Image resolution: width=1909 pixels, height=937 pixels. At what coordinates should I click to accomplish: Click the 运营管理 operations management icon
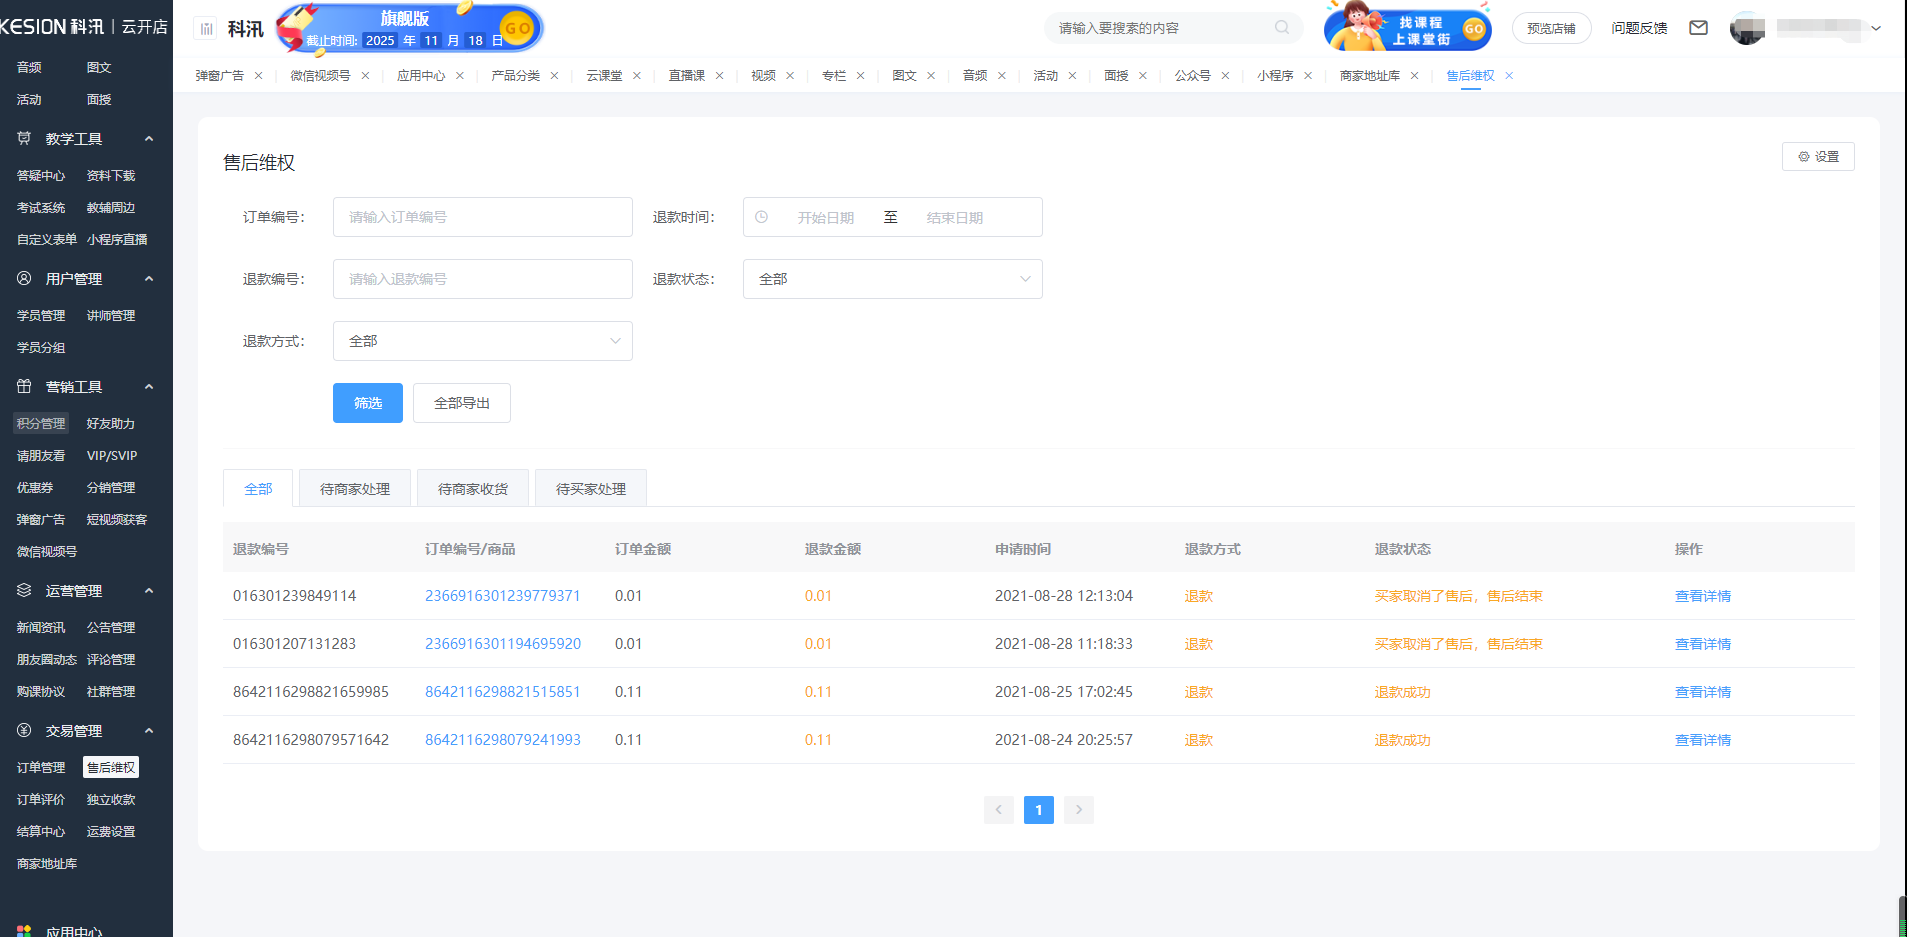(23, 590)
